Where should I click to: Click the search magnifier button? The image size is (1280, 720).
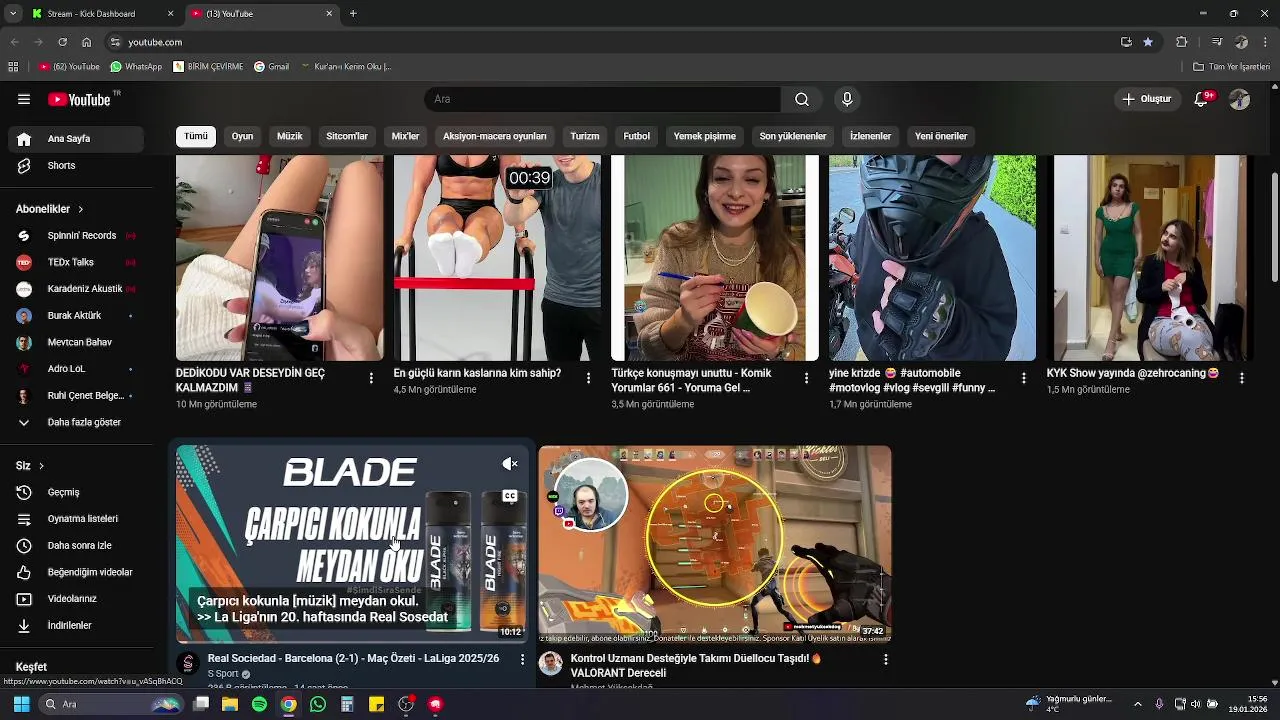point(802,99)
